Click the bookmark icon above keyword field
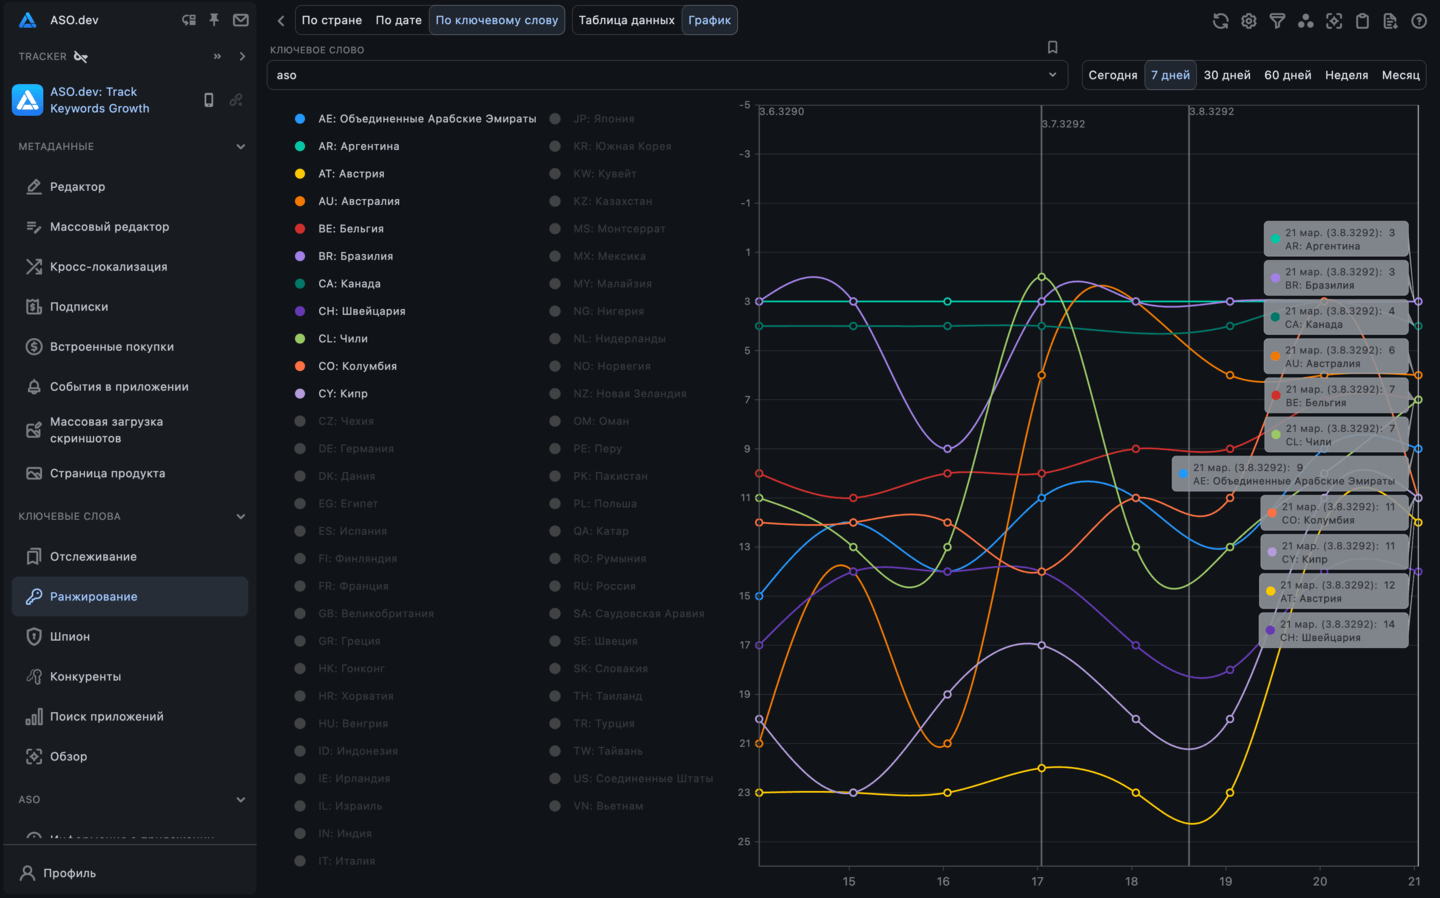The height and width of the screenshot is (898, 1440). 1052,47
